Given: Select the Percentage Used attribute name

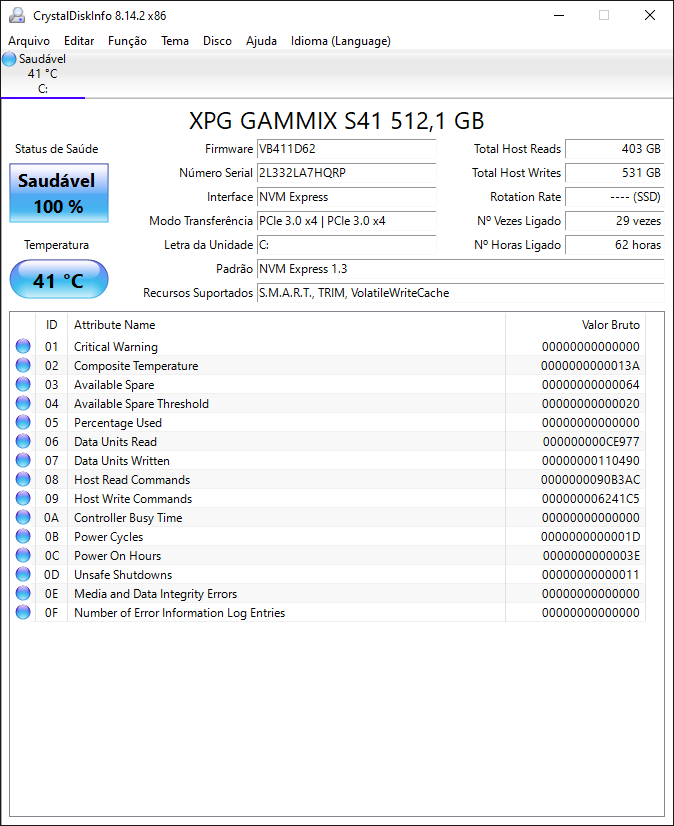Looking at the screenshot, I should (x=118, y=422).
